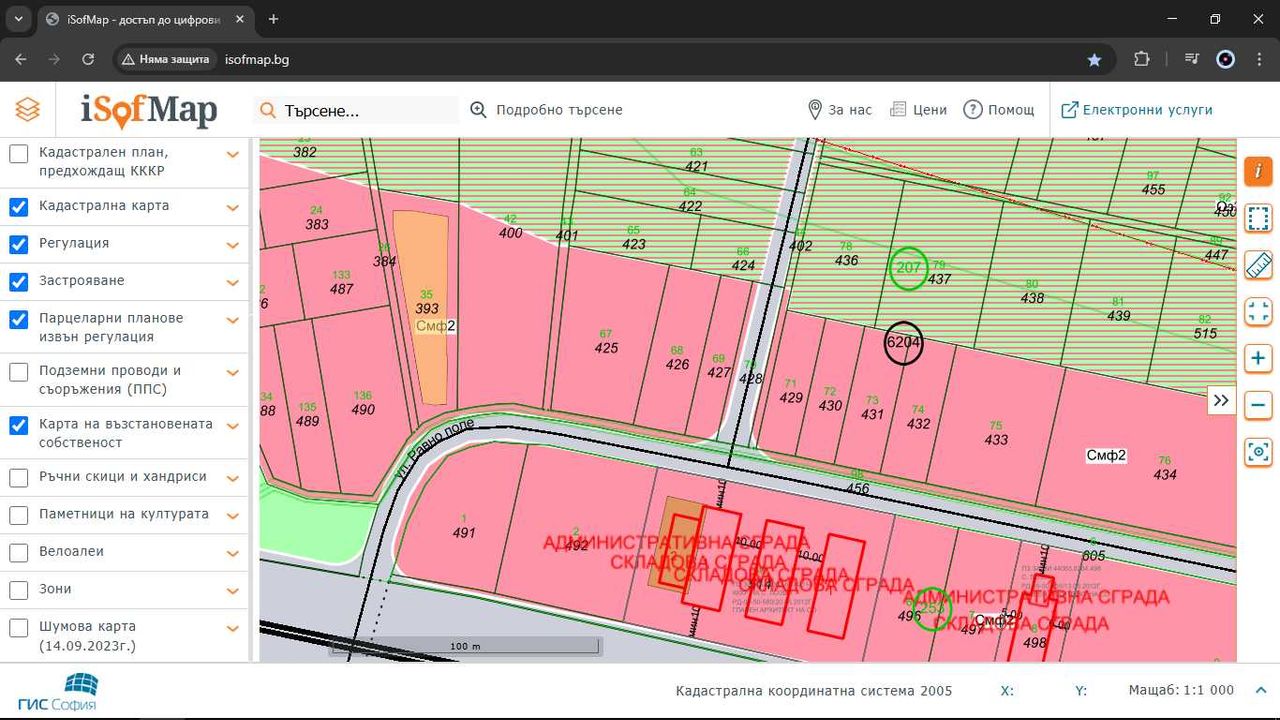Uncheck the 'Застрояване' layer
This screenshot has width=1280, height=720.
pyautogui.click(x=19, y=282)
